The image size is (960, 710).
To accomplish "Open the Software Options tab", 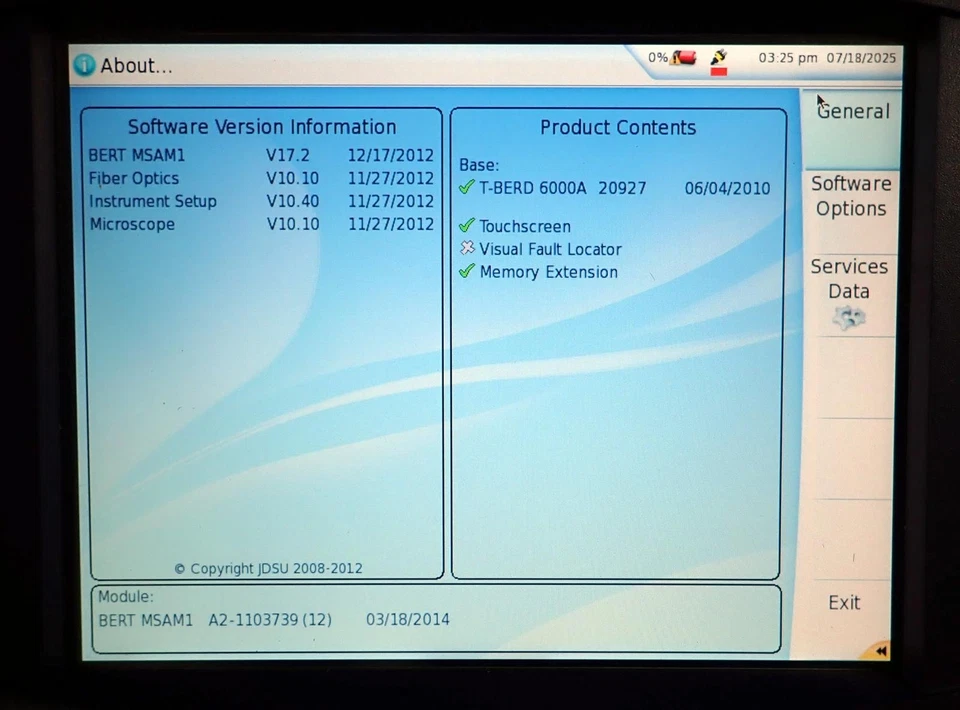I will pyautogui.click(x=851, y=196).
